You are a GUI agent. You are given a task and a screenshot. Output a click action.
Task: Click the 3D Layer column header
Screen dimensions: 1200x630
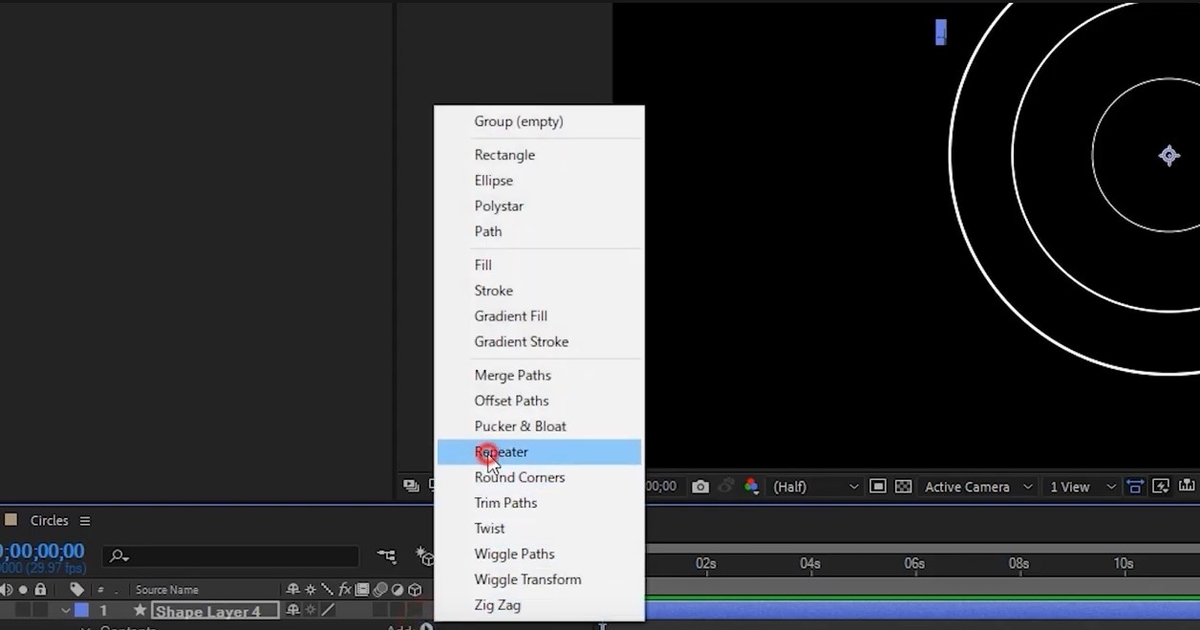pos(414,590)
